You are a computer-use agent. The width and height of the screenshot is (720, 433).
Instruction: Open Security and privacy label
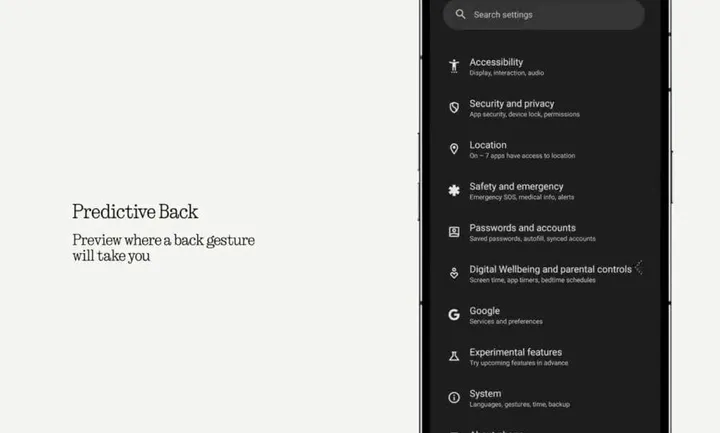pos(511,104)
